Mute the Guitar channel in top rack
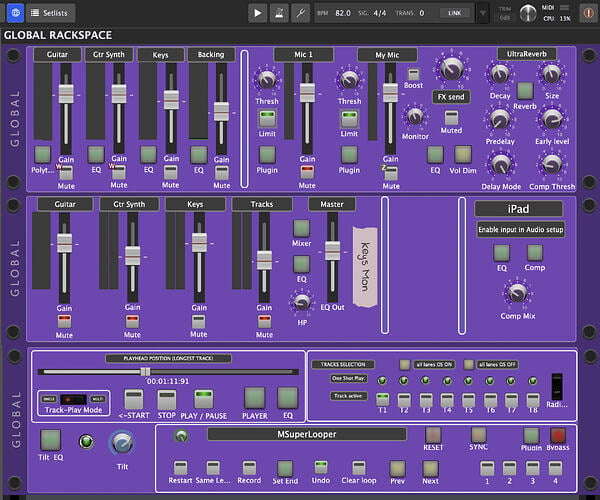 pos(66,173)
